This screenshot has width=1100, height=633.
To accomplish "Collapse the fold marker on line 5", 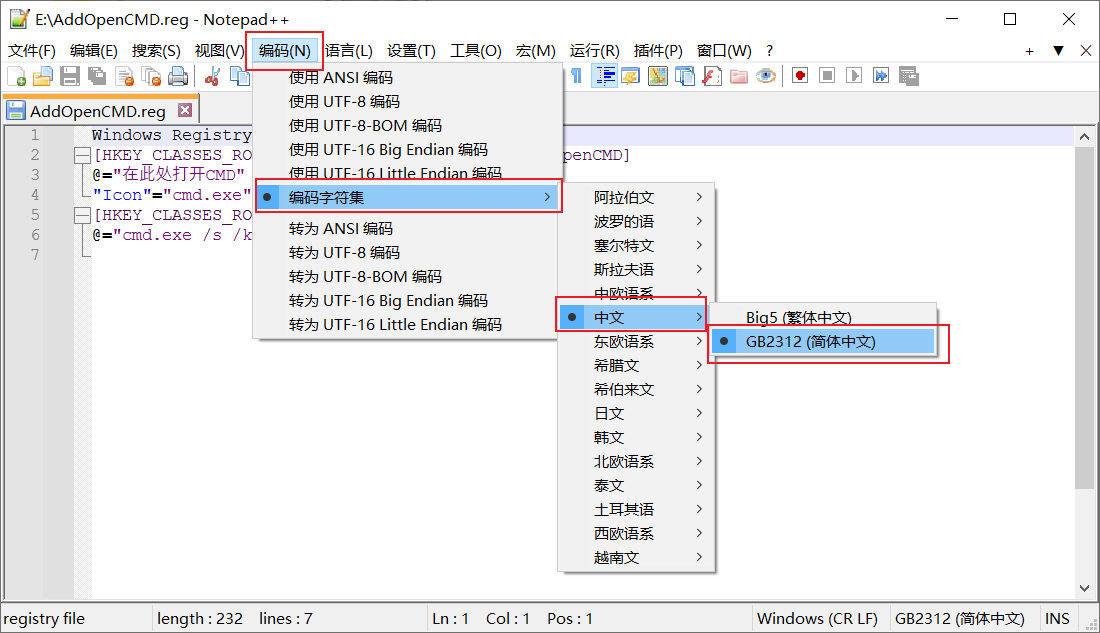I will tap(82, 215).
